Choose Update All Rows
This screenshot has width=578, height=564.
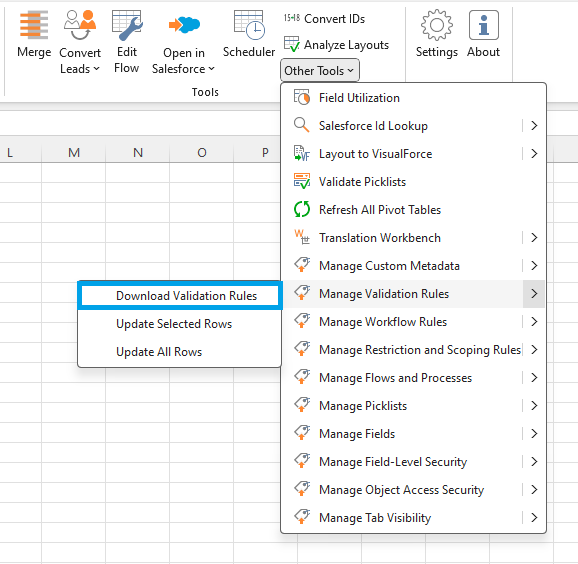180,352
